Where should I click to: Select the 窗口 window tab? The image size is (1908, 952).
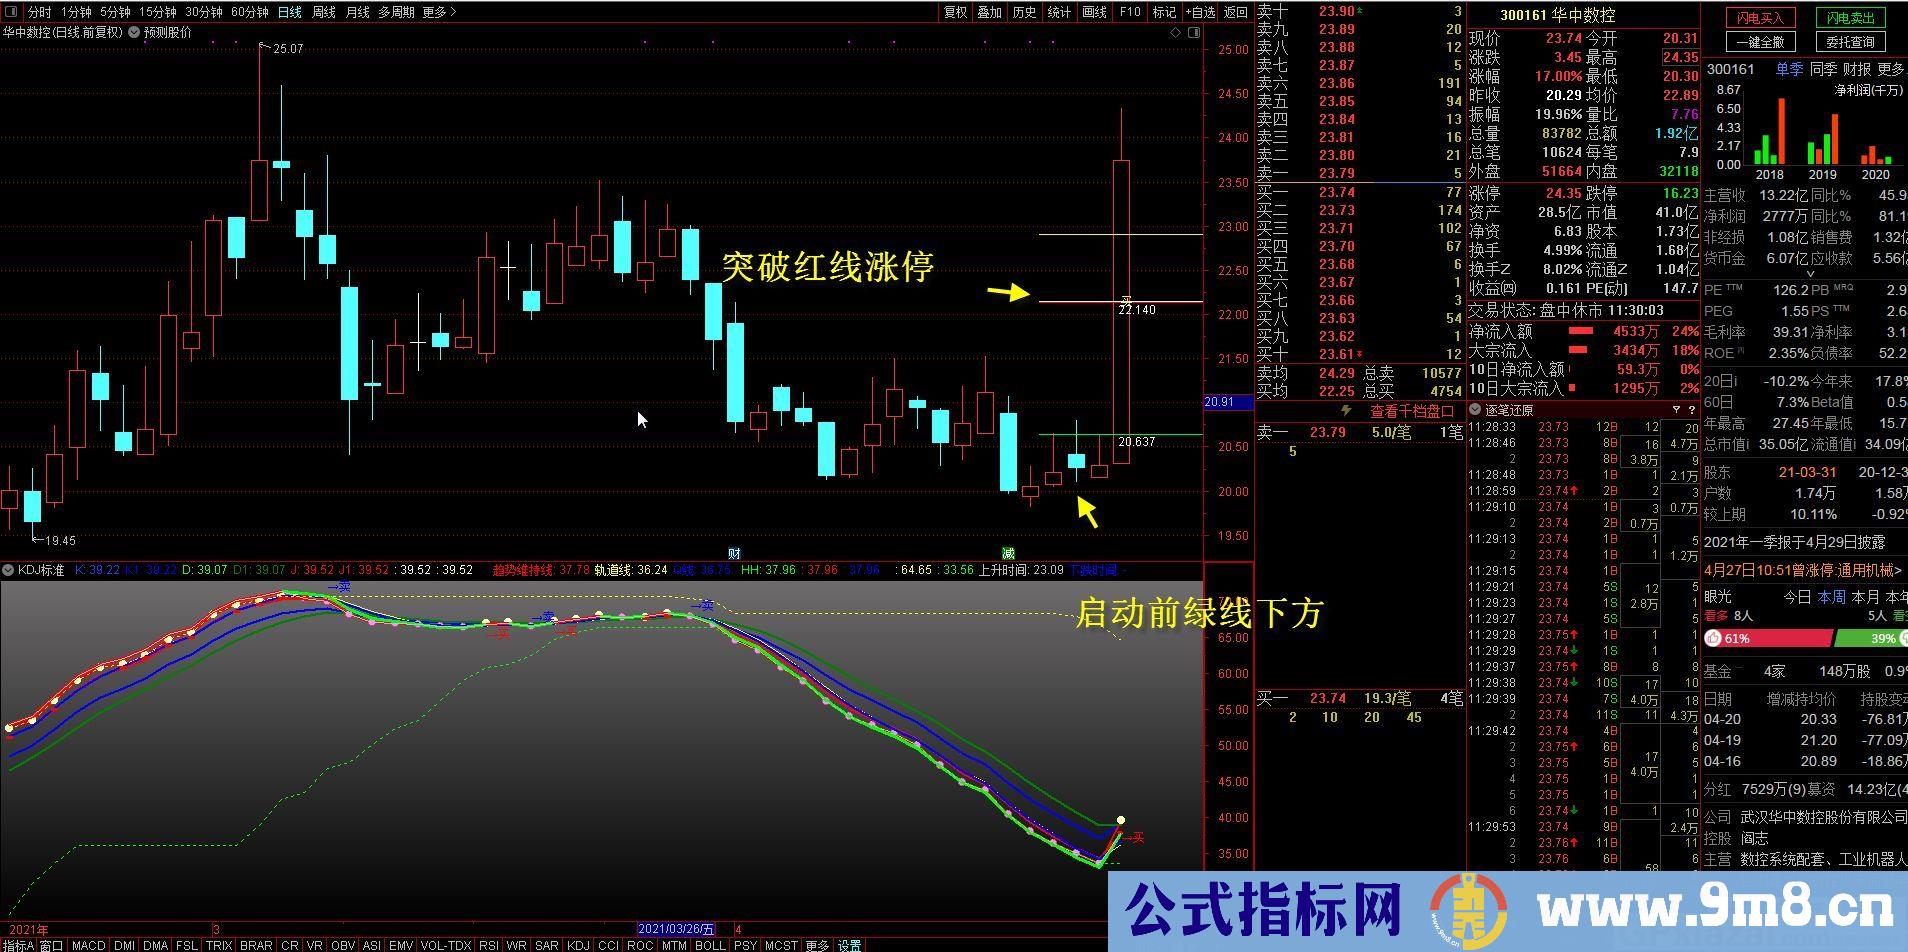52,945
